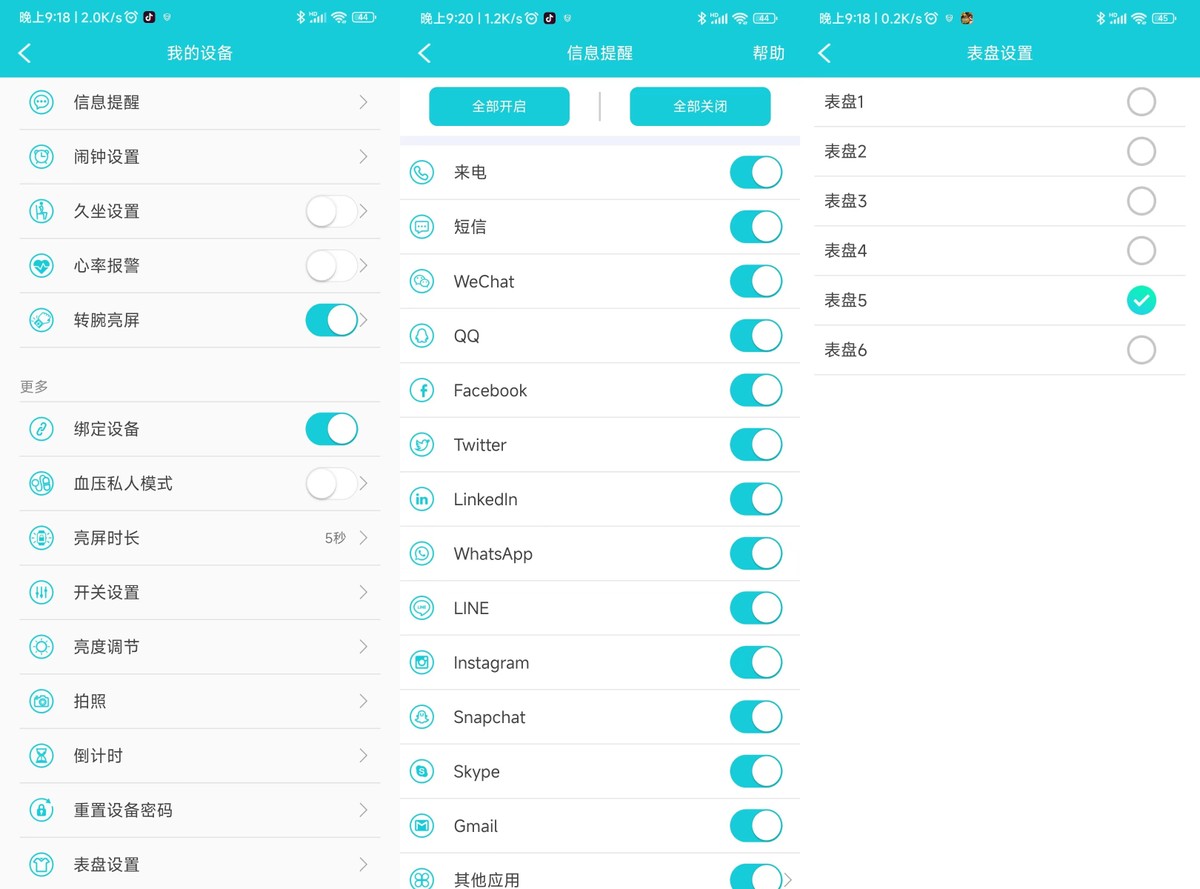Click the Facebook notification icon
Screen dimensions: 1200x889
pyautogui.click(x=421, y=390)
